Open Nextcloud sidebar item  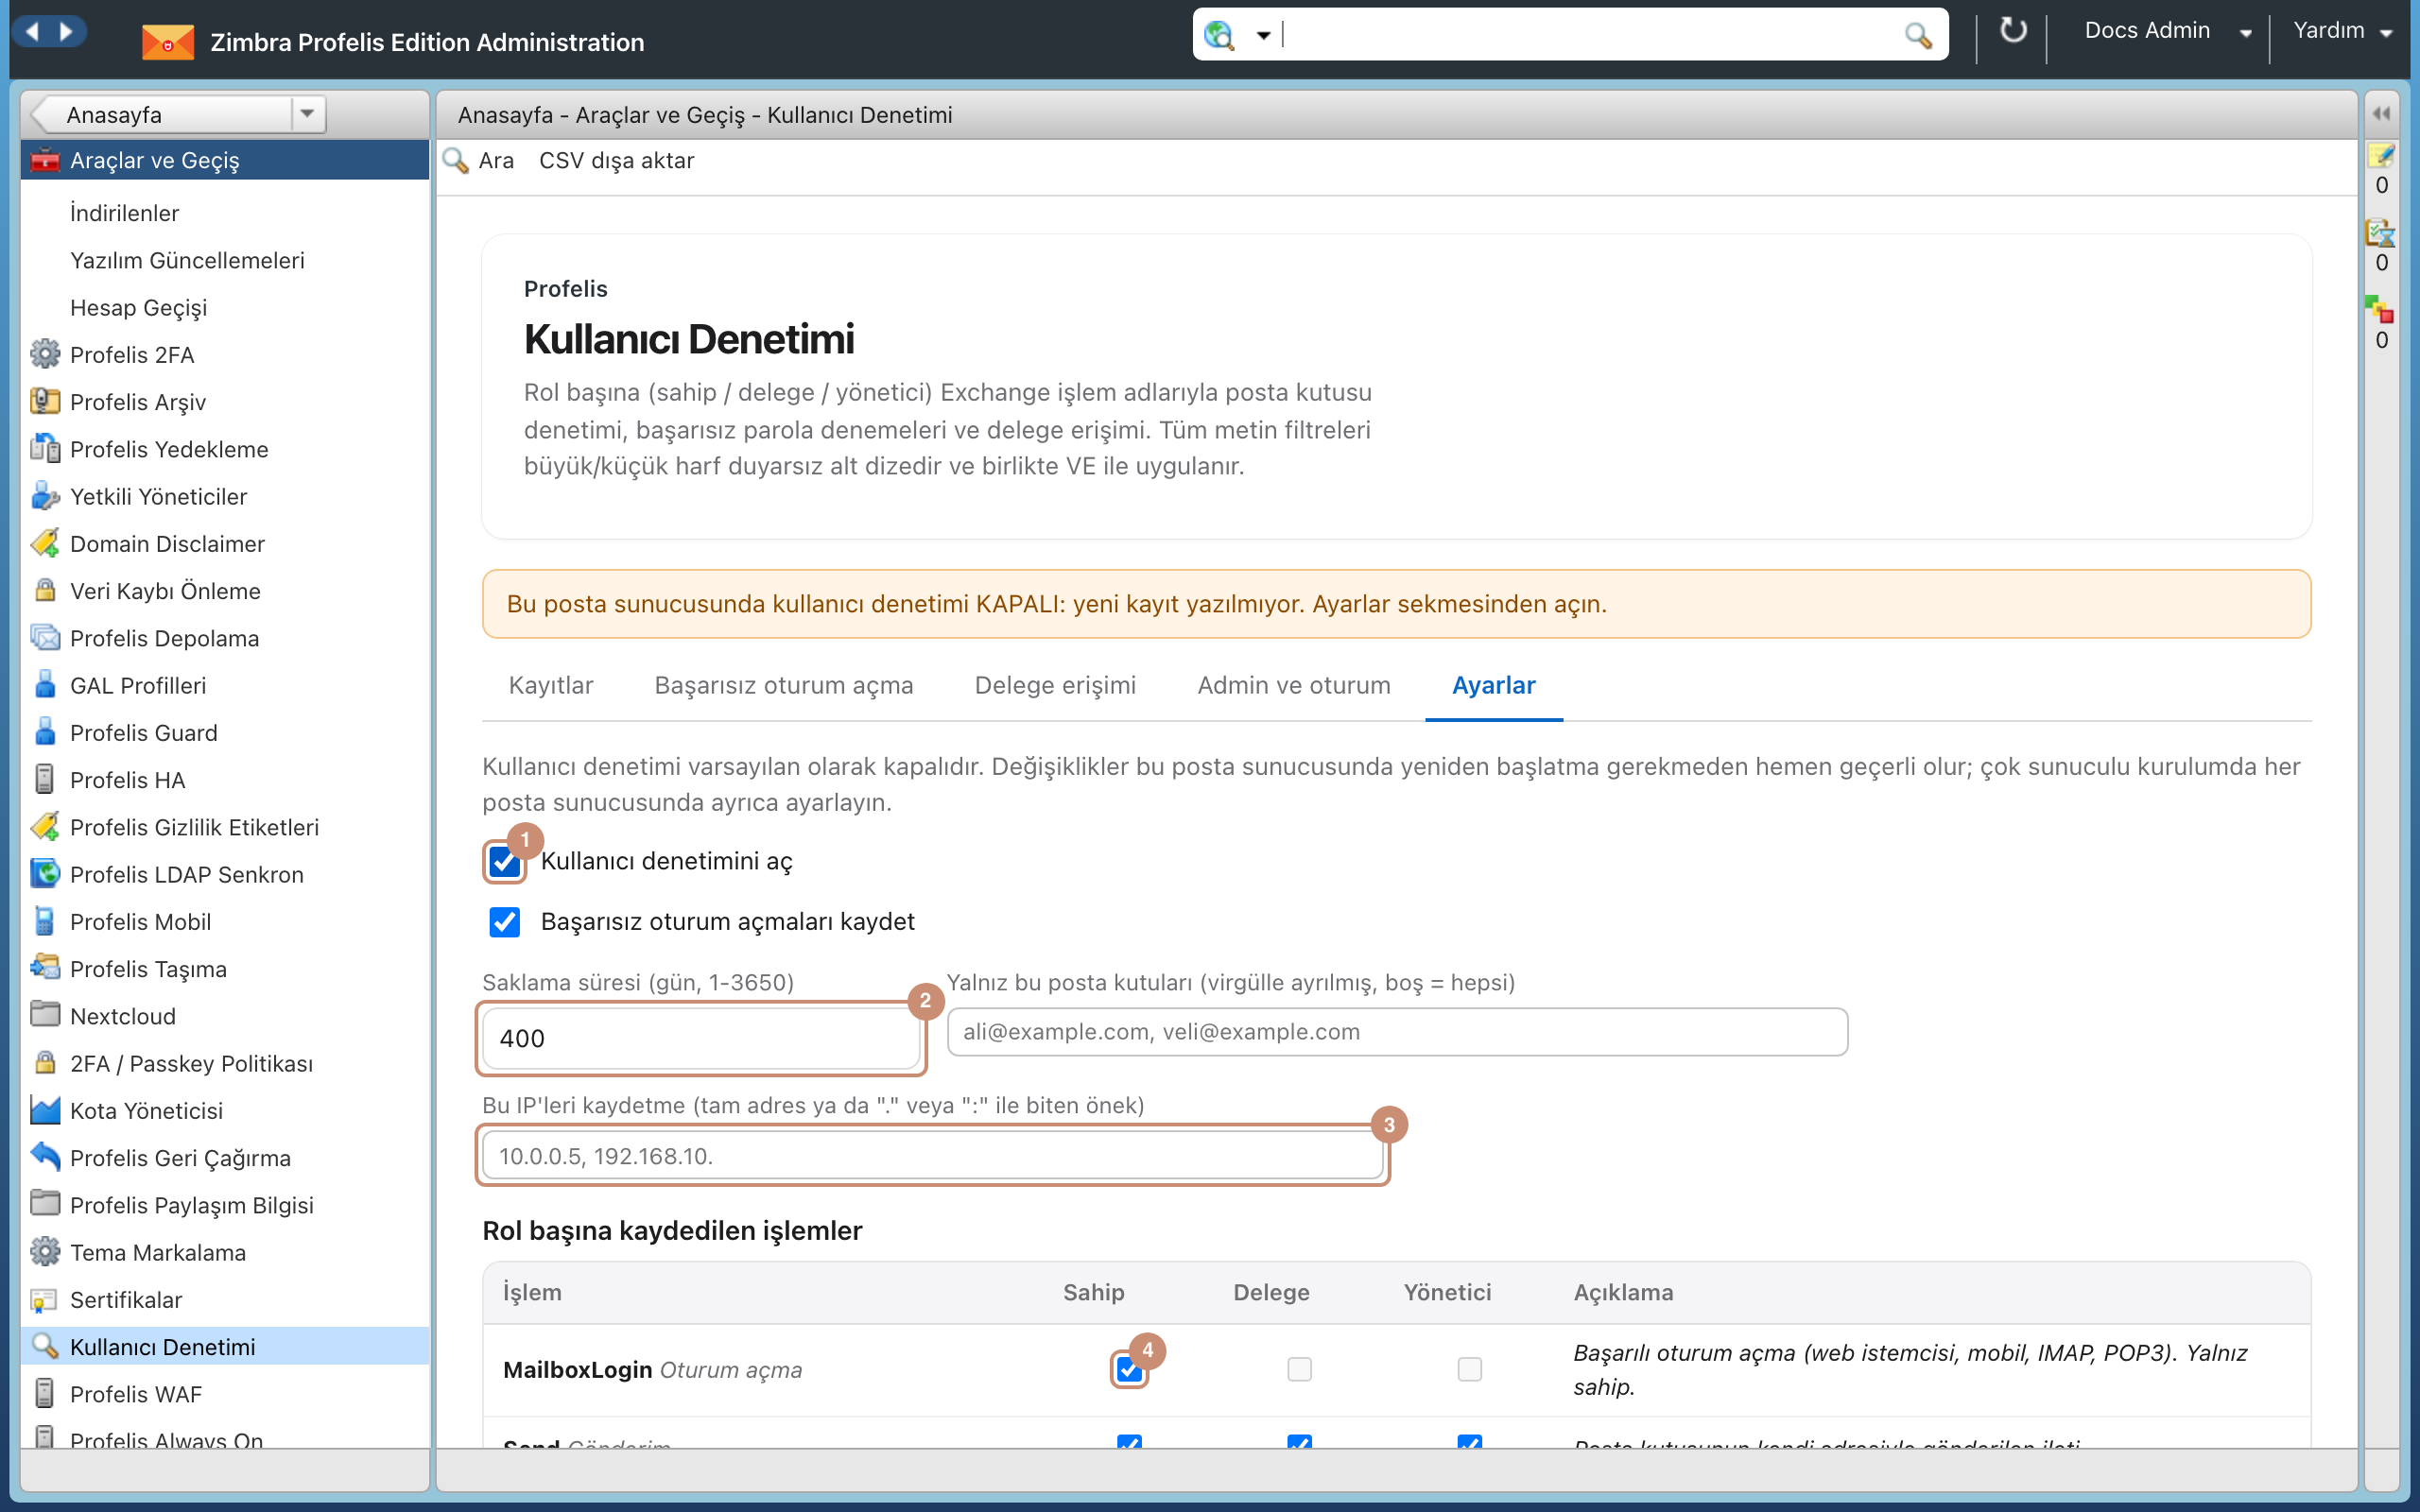click(225, 1016)
